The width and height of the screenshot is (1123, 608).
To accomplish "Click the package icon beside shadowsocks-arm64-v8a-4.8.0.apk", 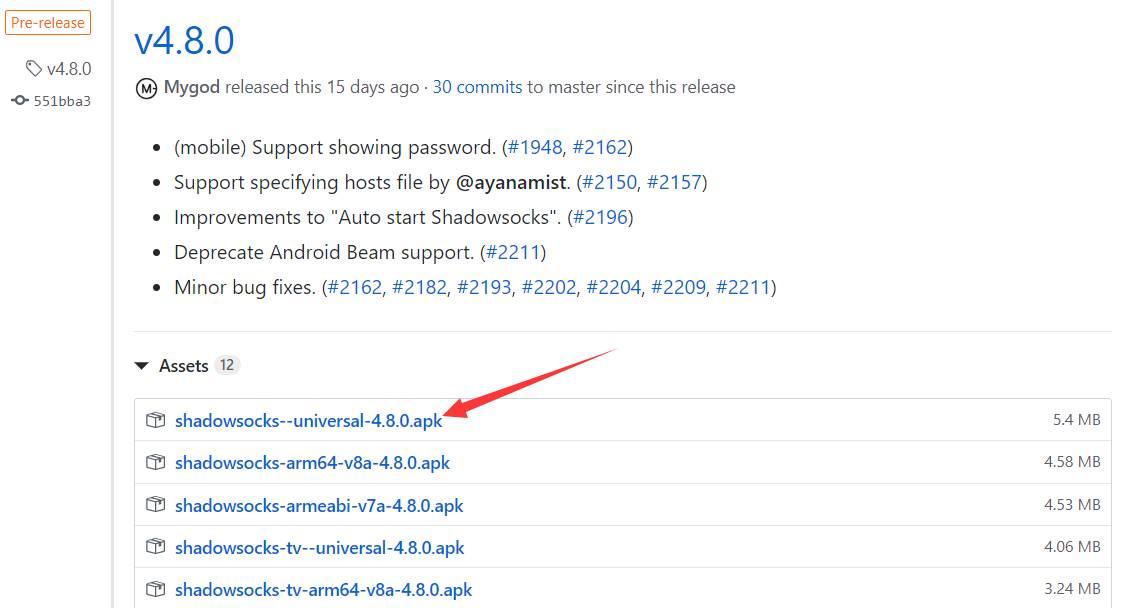I will 154,462.
